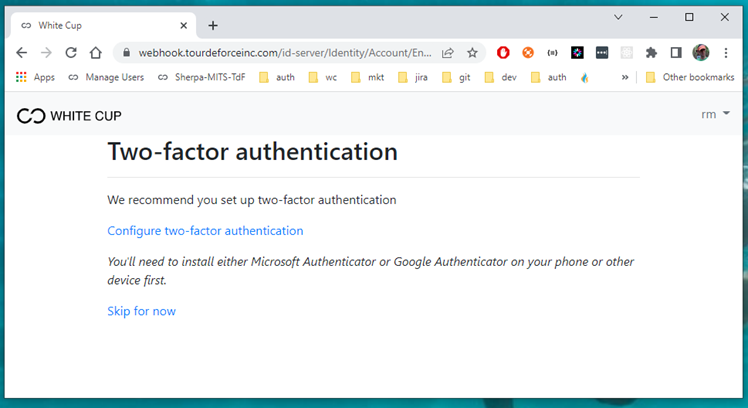Open the Apps bookmark shortcut
The image size is (748, 408).
click(36, 77)
